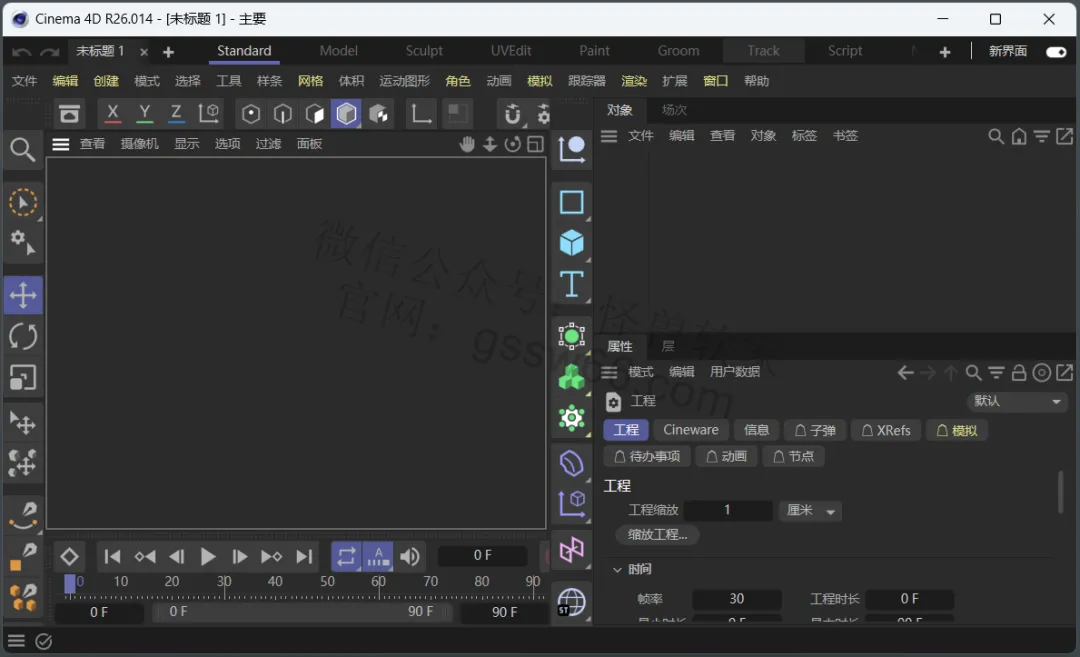This screenshot has height=657, width=1080.
Task: Lock the Attributes panel
Action: [1019, 373]
